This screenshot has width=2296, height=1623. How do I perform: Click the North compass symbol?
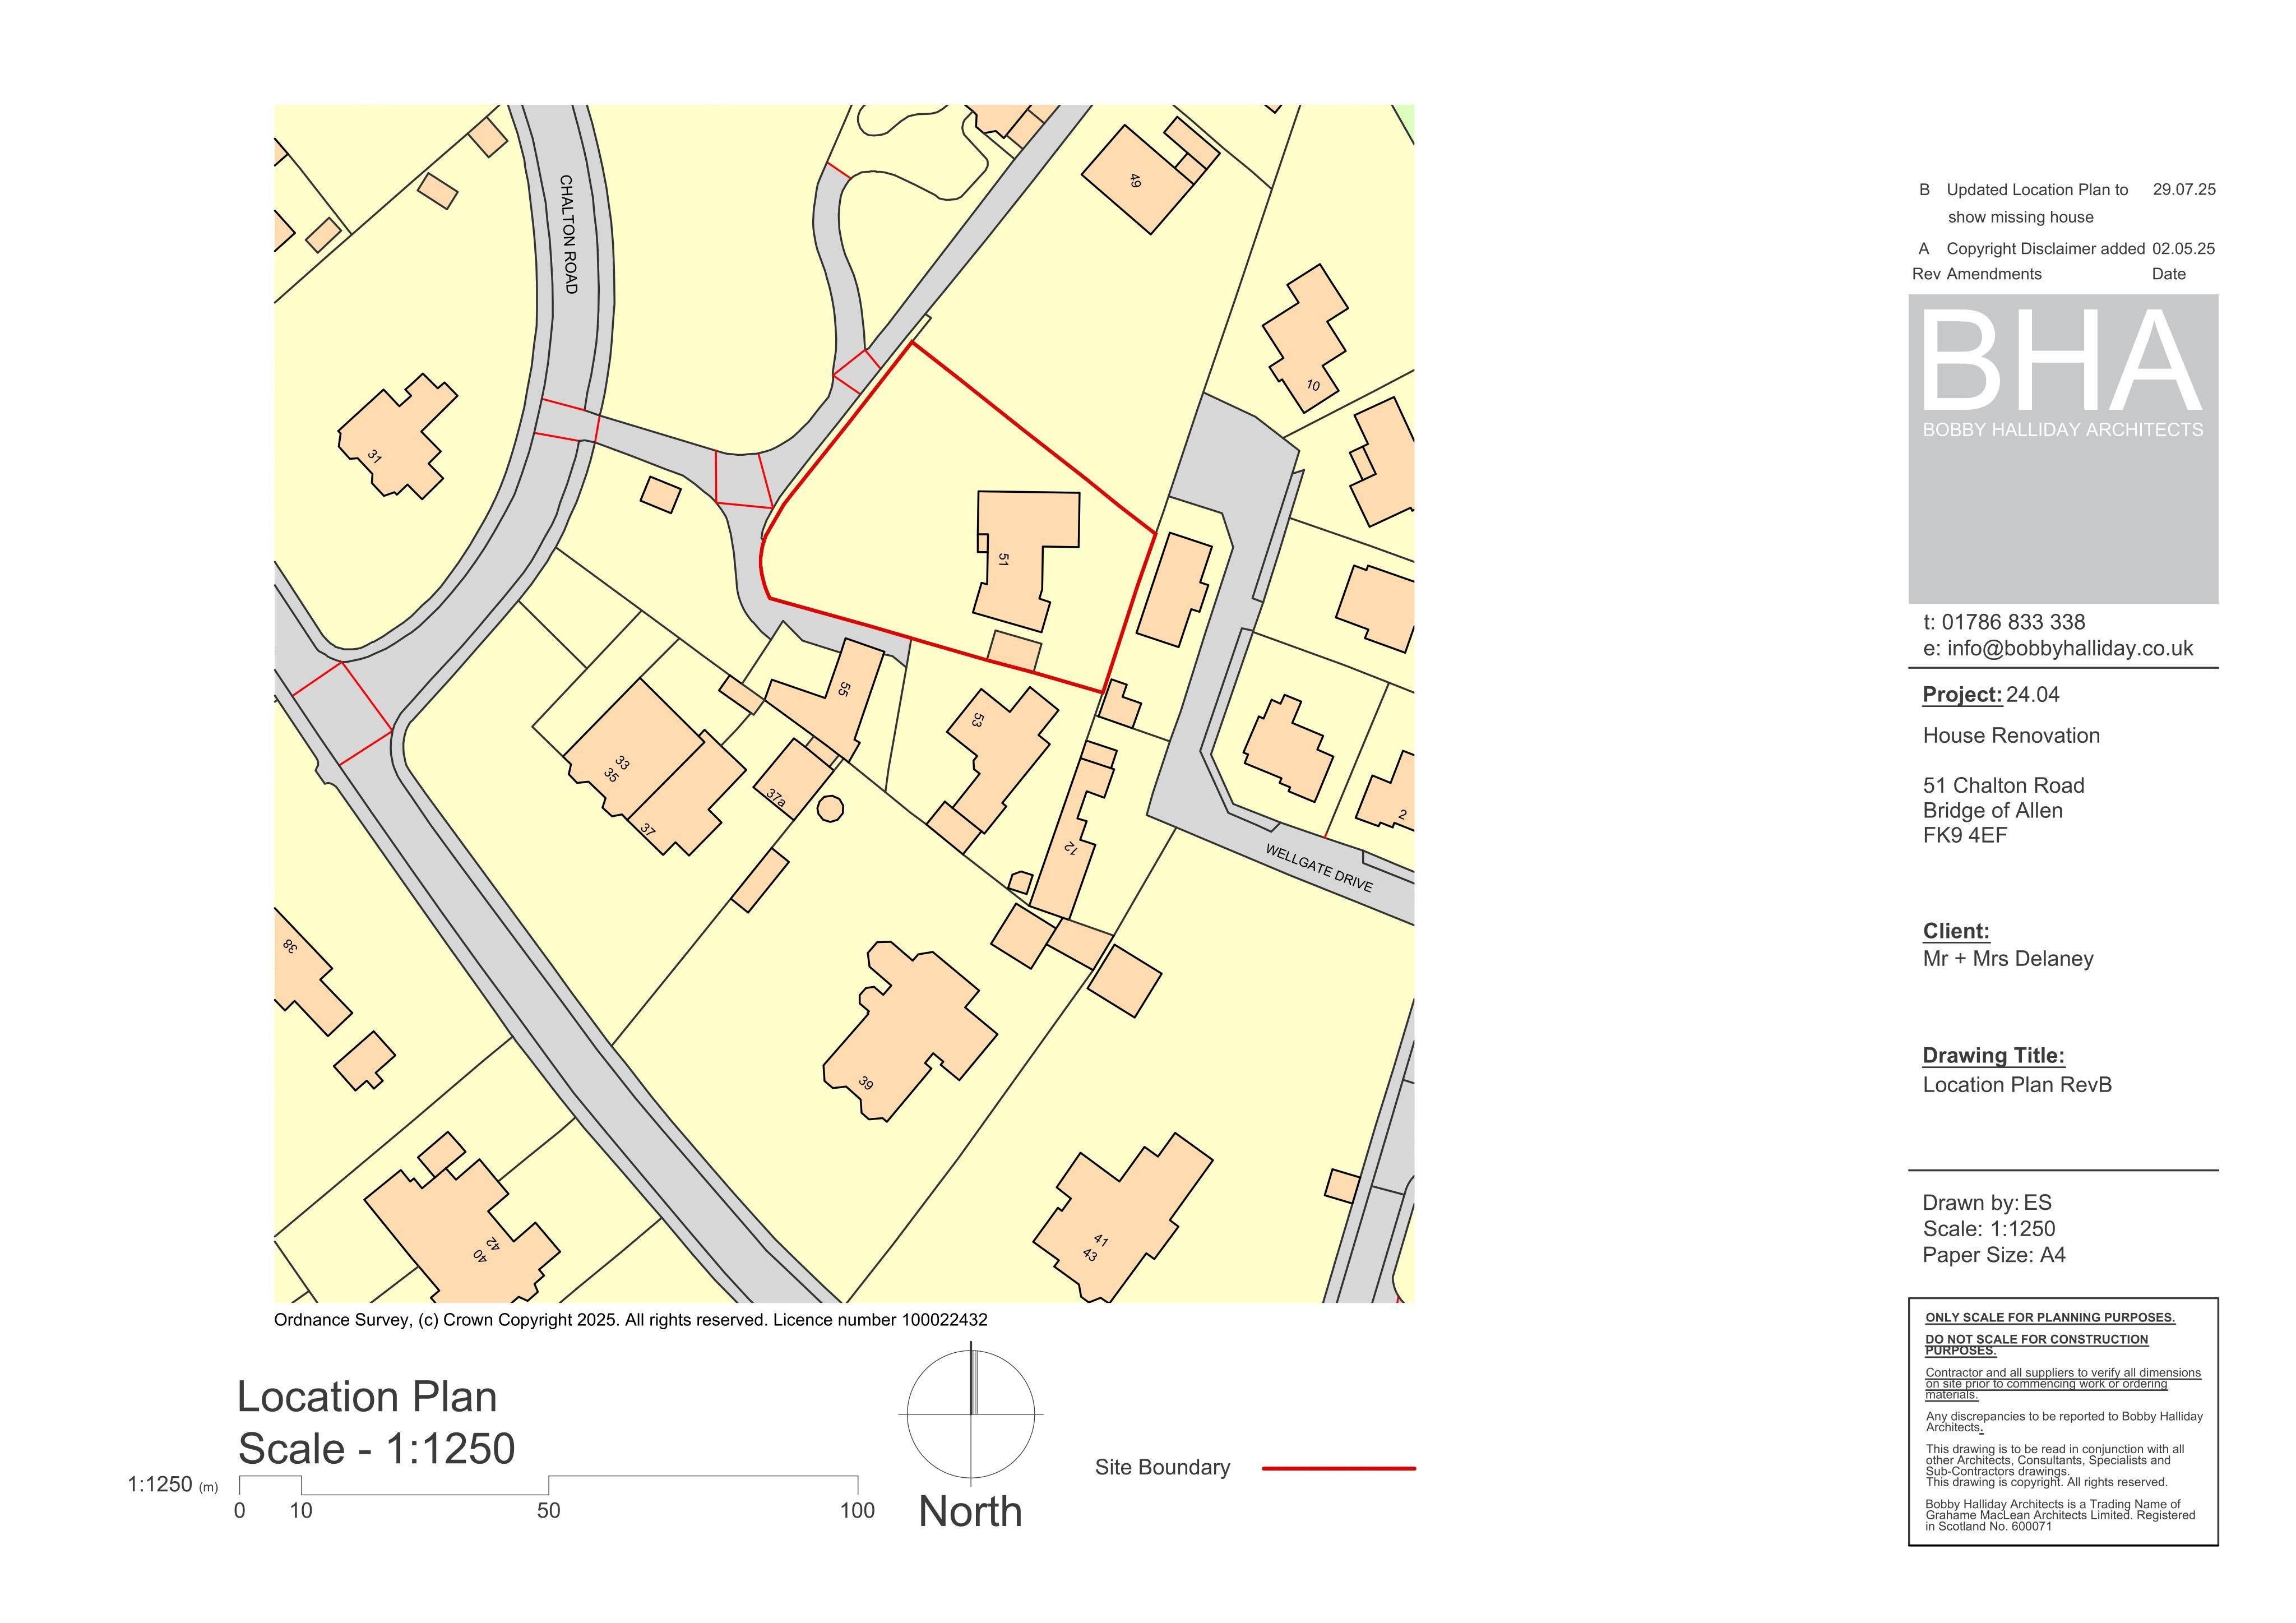[x=970, y=1414]
